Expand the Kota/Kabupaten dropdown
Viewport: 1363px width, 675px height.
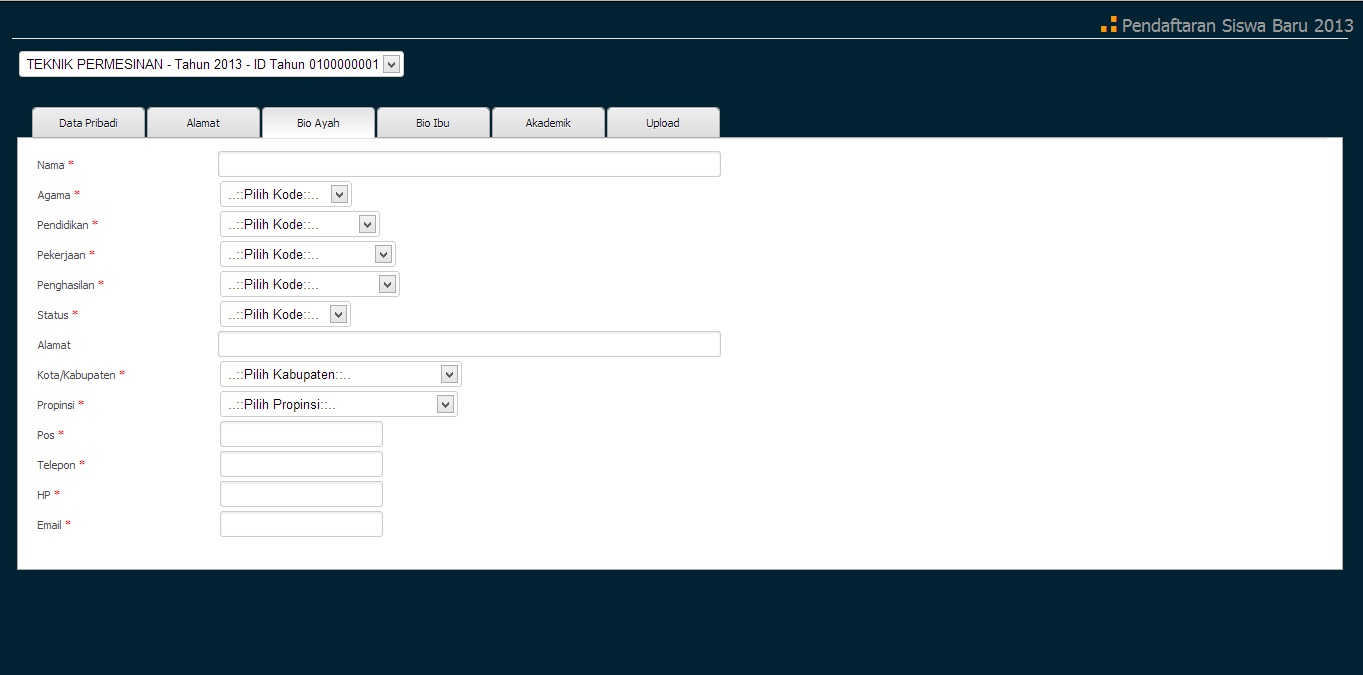point(341,374)
